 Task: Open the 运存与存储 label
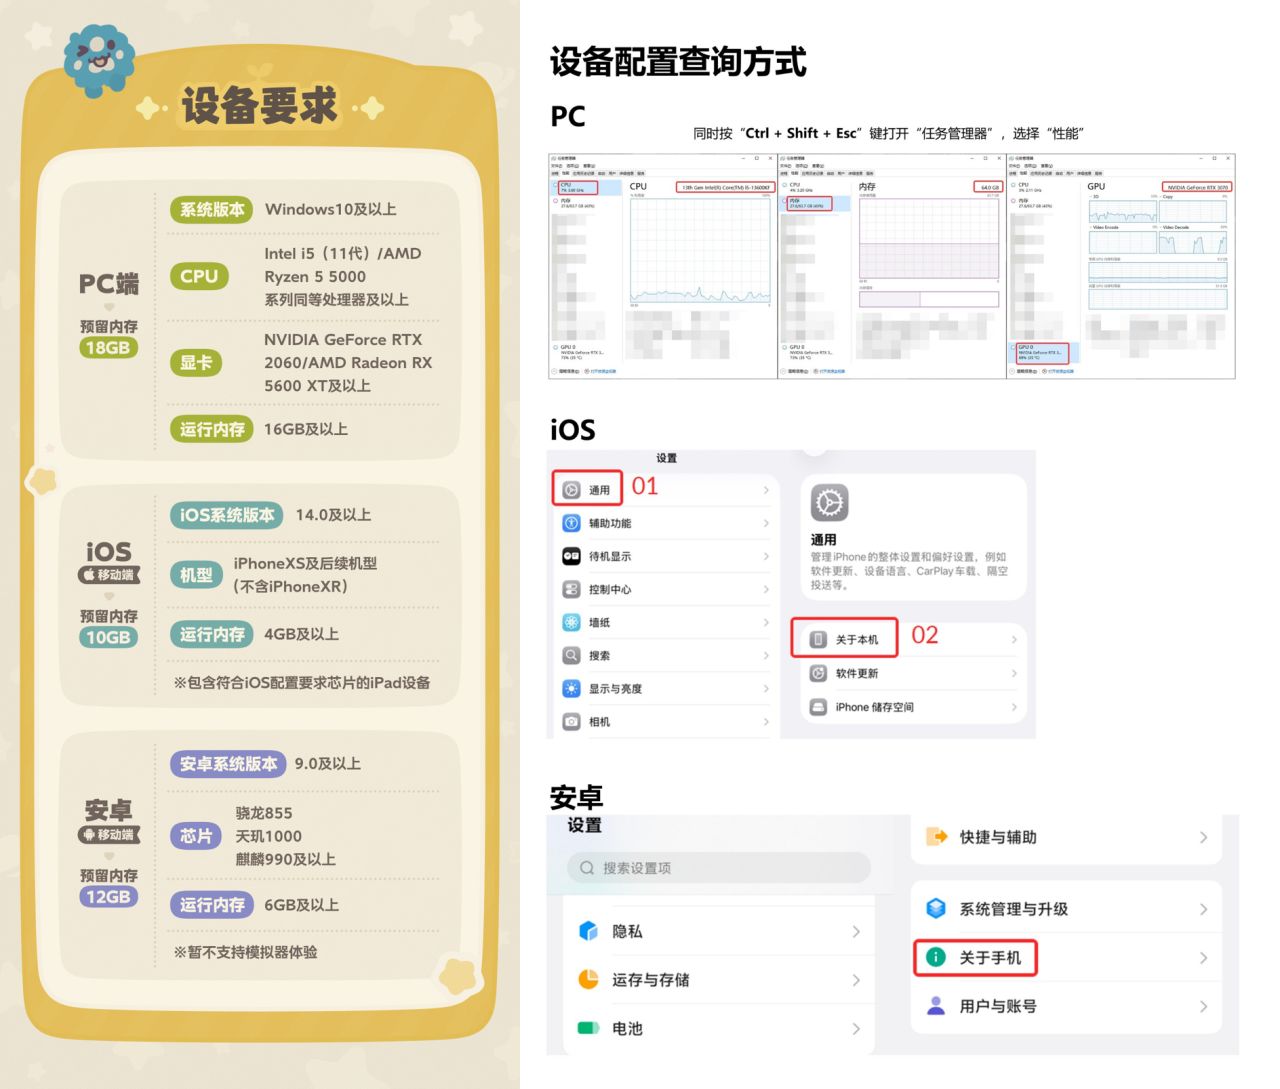[x=651, y=980]
